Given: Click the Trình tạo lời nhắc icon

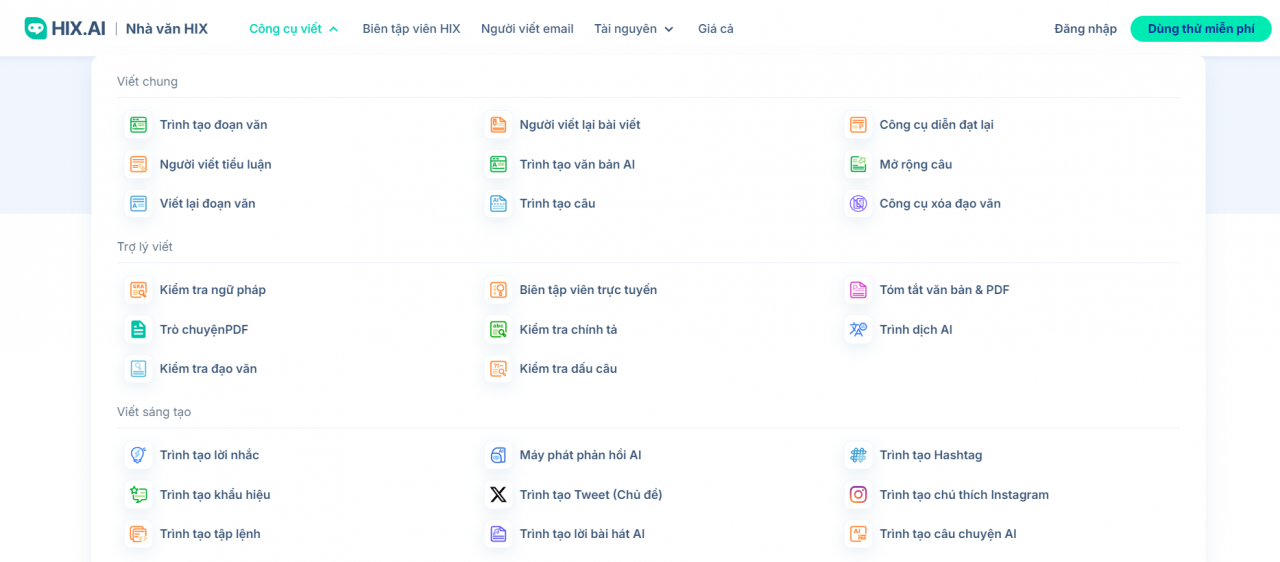Looking at the screenshot, I should [138, 455].
